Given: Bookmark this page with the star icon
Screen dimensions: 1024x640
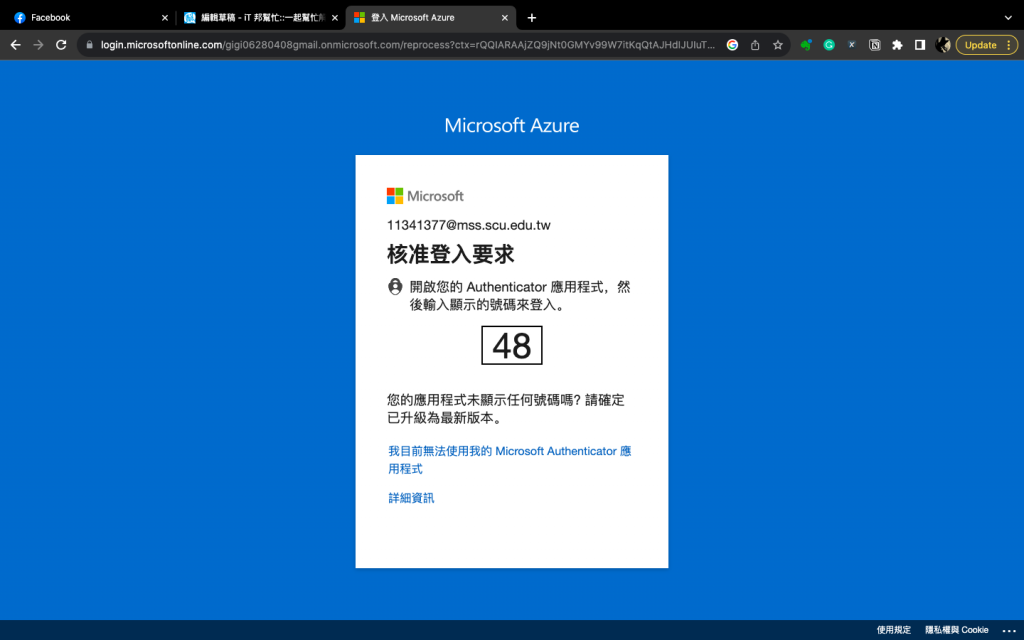Looking at the screenshot, I should pos(777,45).
